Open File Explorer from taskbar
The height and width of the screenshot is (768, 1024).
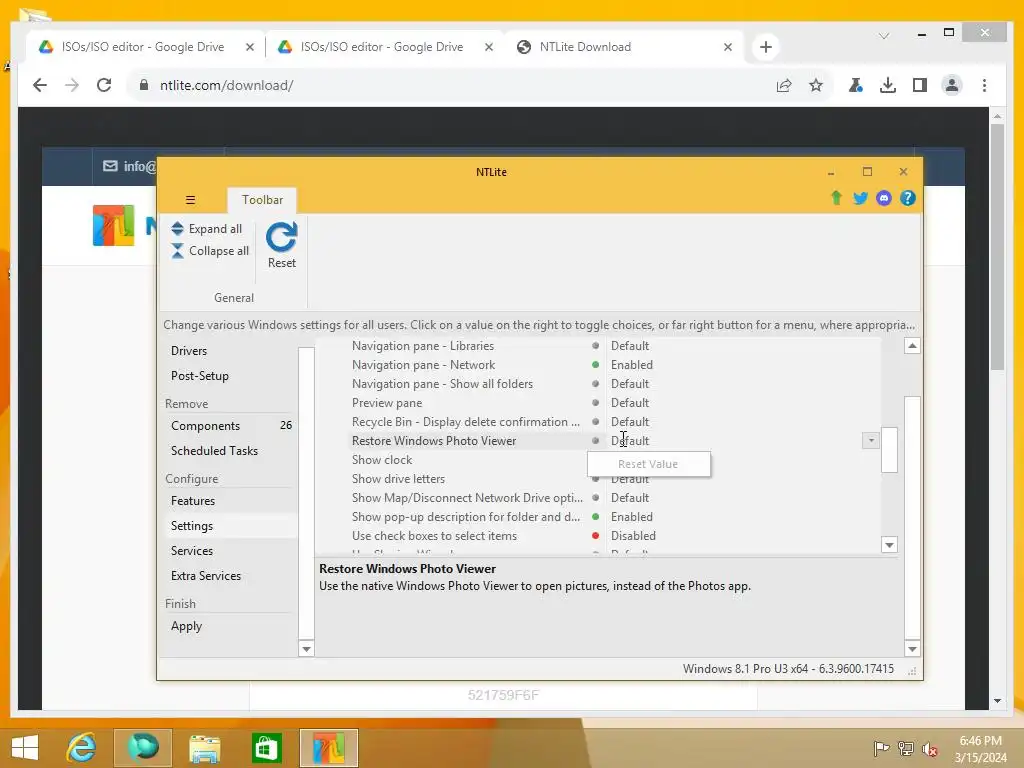point(204,748)
